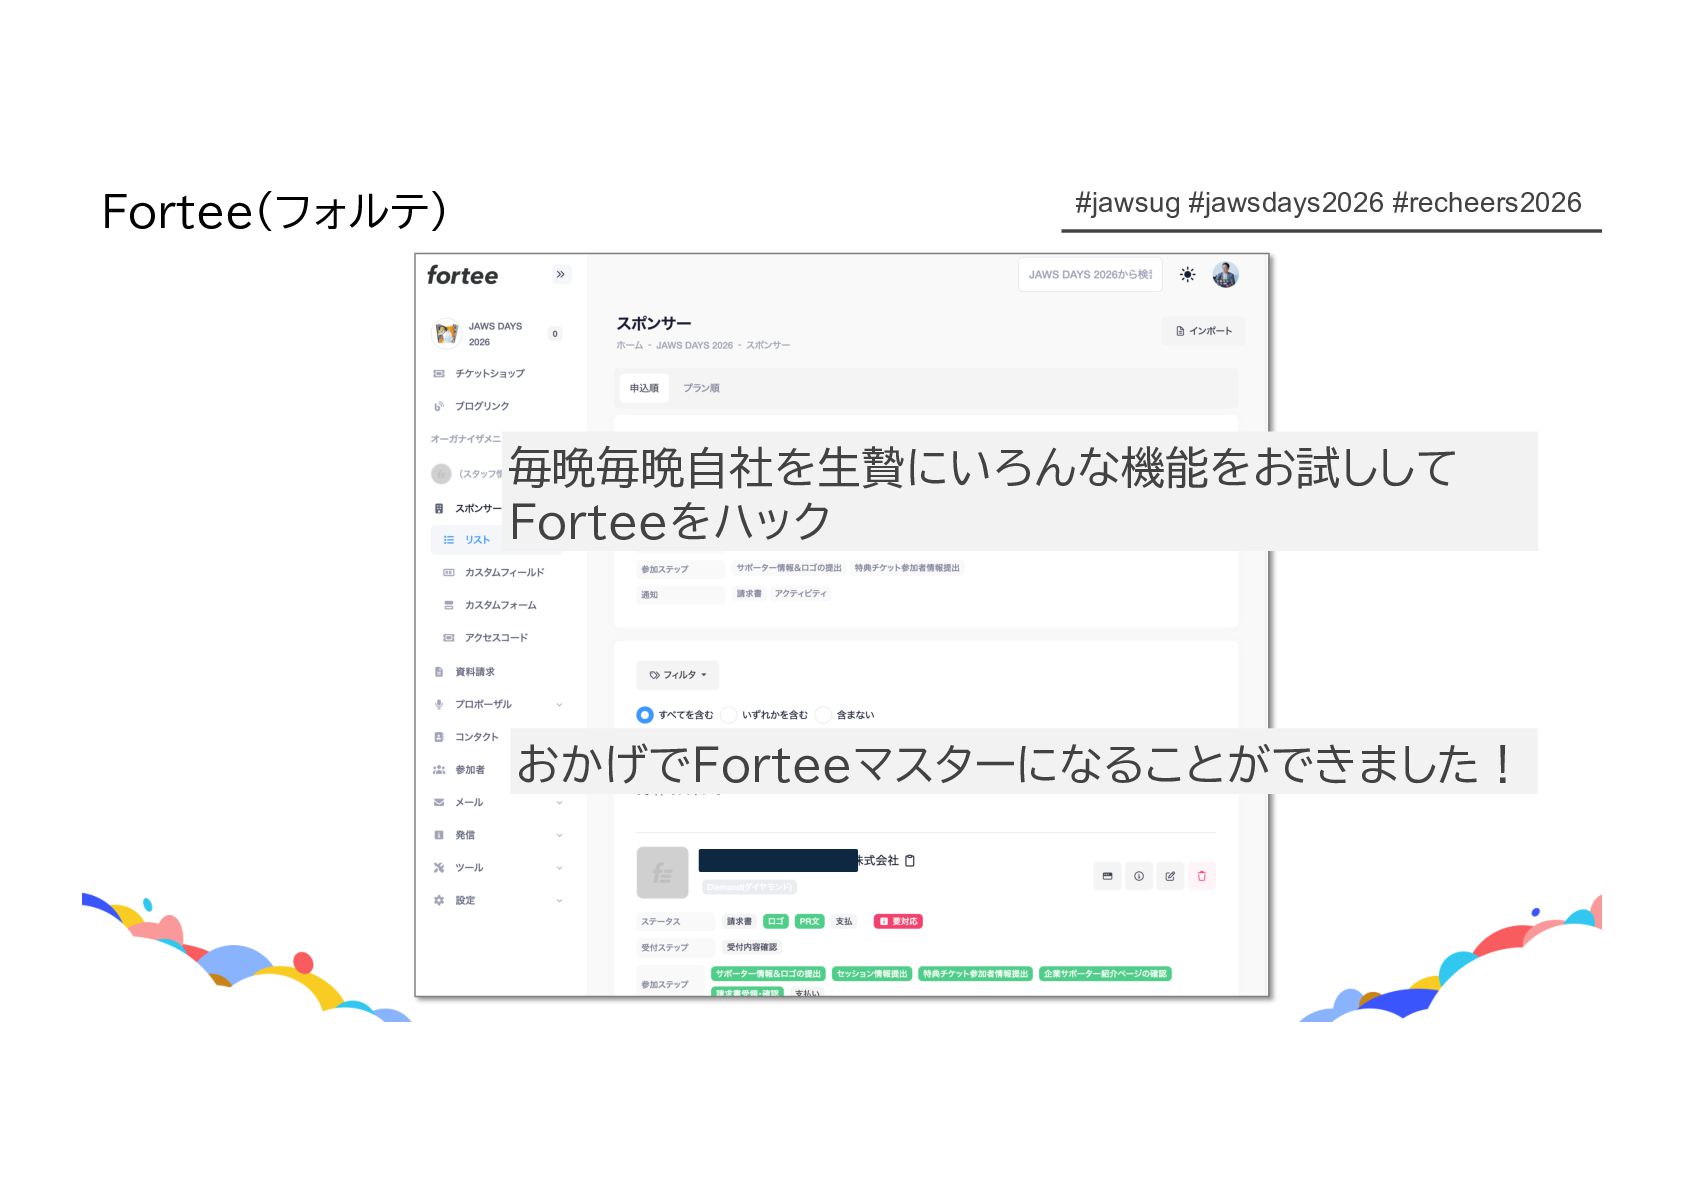Click the カスタムフィールド icon

pyautogui.click(x=449, y=572)
